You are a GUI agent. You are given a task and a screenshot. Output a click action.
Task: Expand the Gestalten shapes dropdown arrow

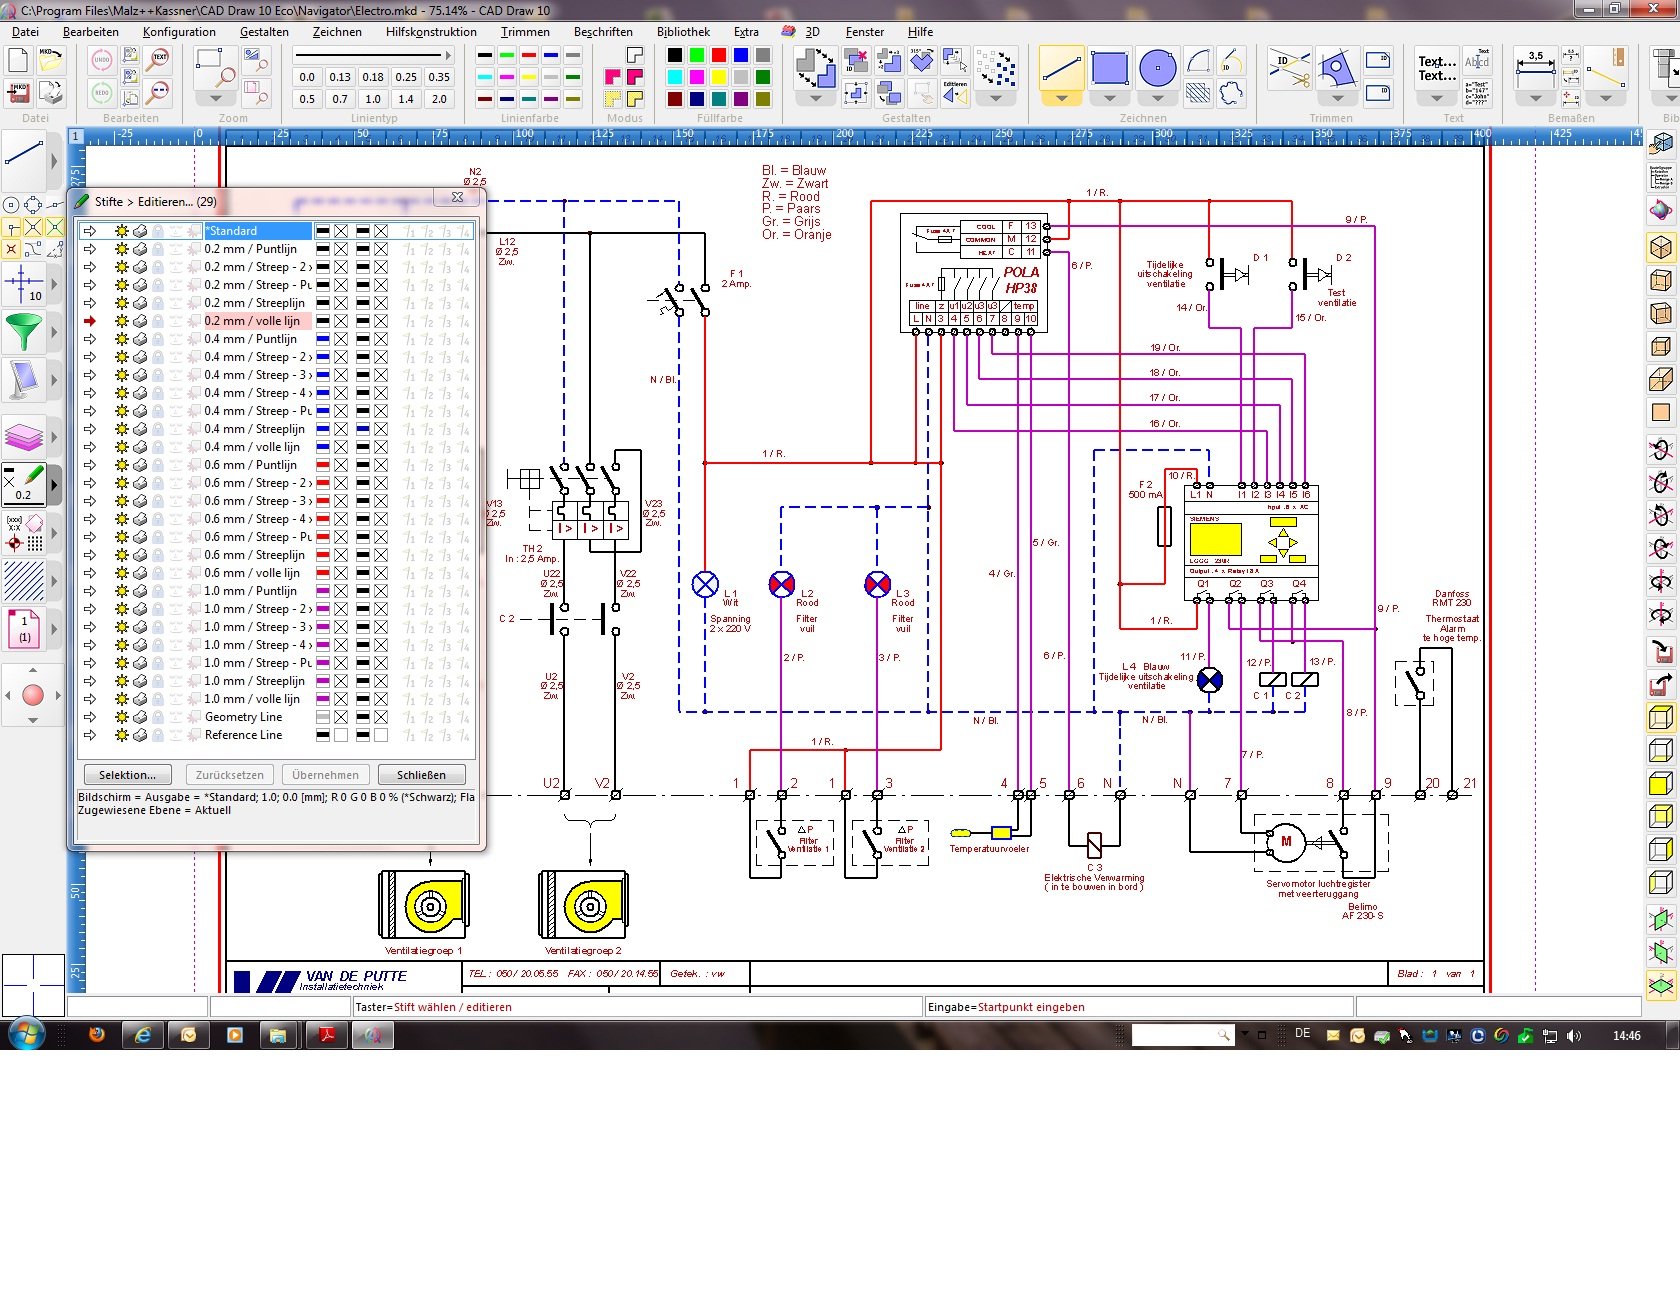[x=815, y=99]
